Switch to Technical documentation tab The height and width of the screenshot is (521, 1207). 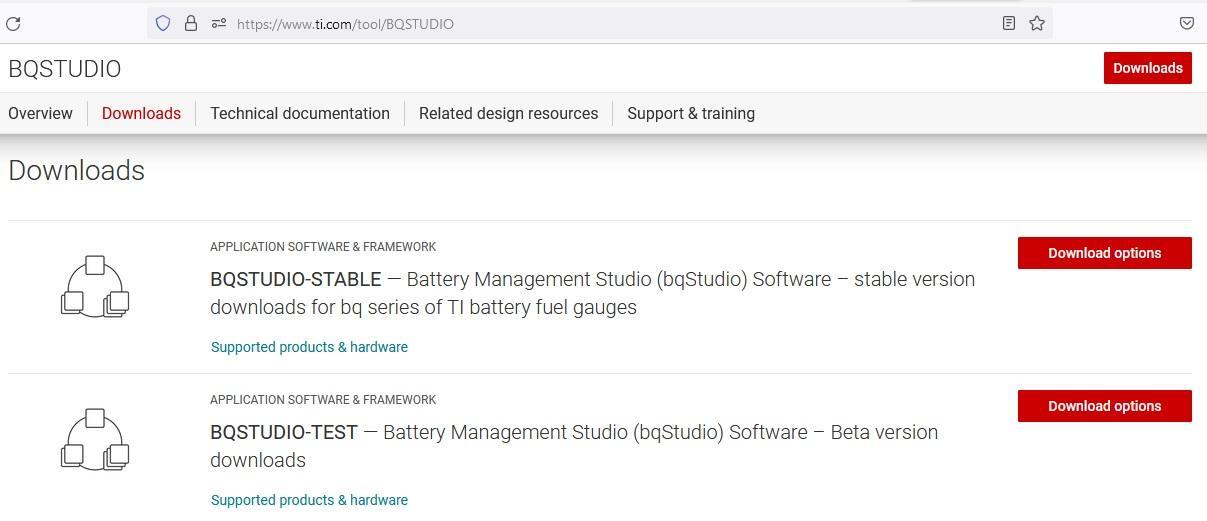300,113
